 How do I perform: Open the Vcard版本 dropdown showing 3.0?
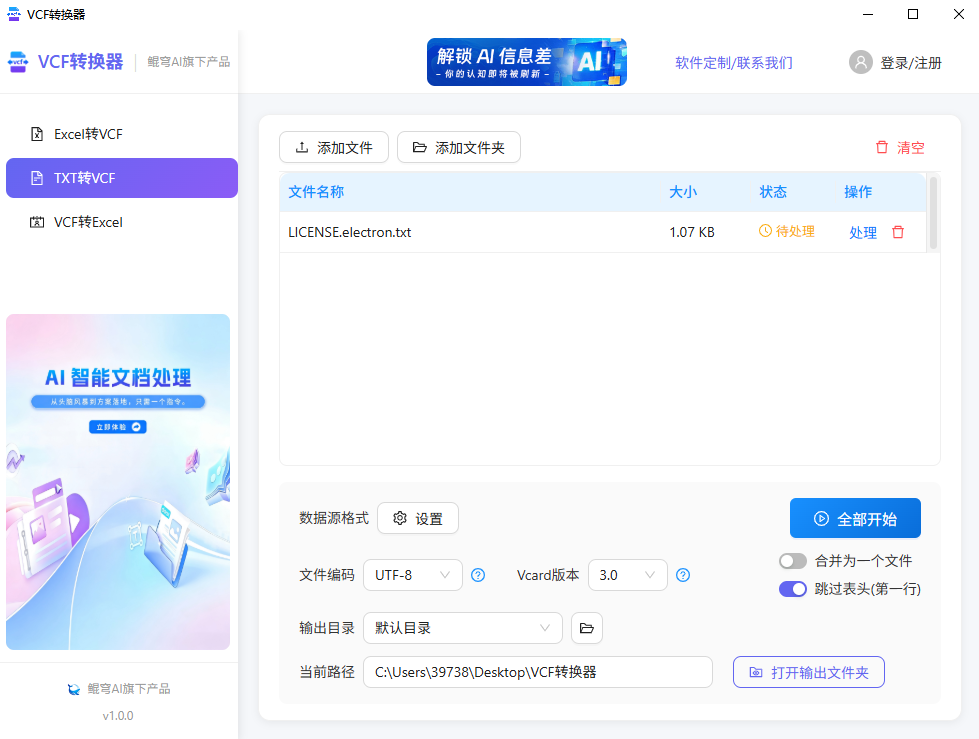coord(627,575)
